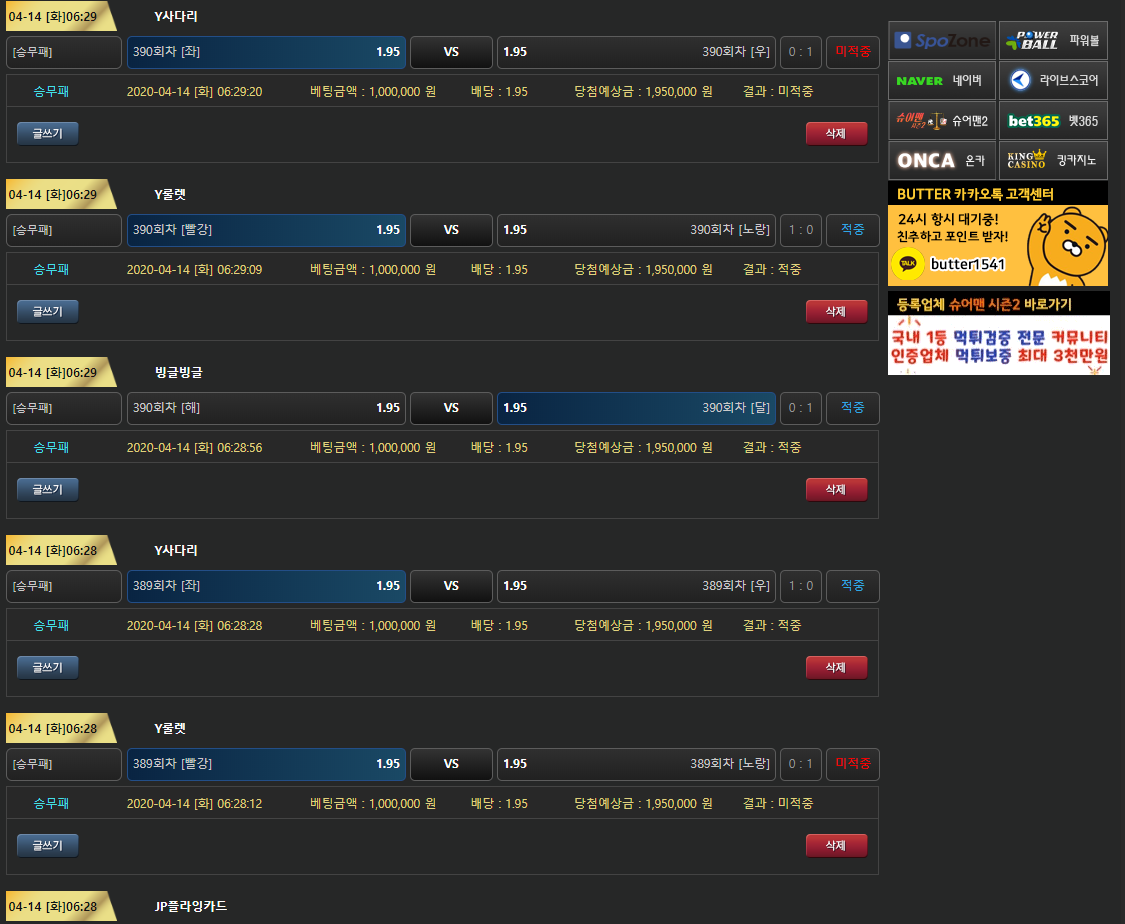
Task: Open the bet365 벳365 link
Action: 1053,120
